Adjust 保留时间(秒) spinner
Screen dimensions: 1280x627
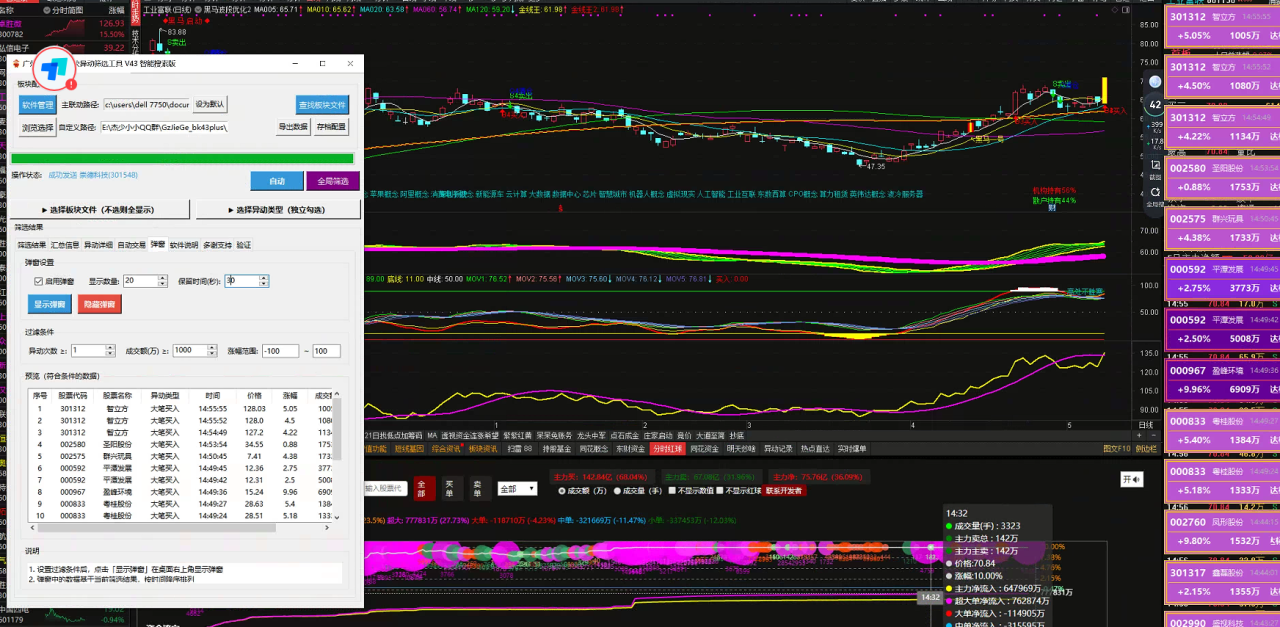(264, 282)
